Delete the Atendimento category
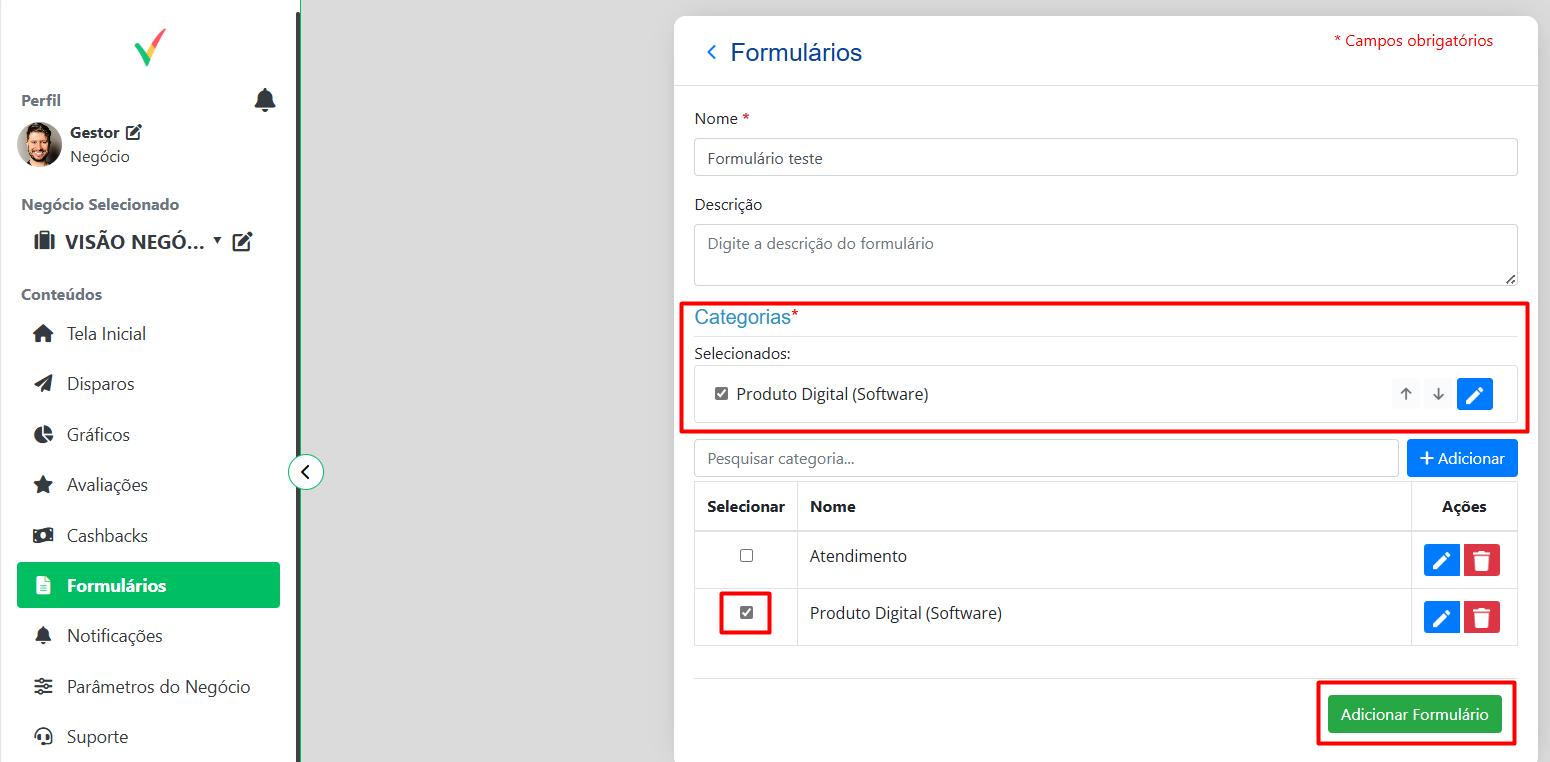The width and height of the screenshot is (1550, 762). coord(1481,560)
